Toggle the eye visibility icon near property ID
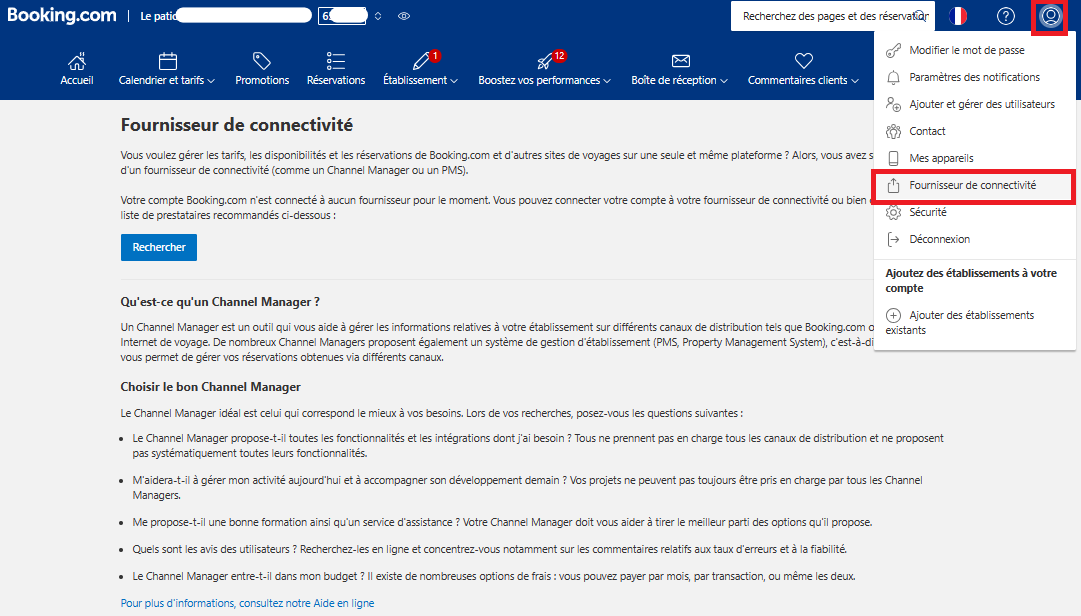1081x616 pixels. coord(404,16)
